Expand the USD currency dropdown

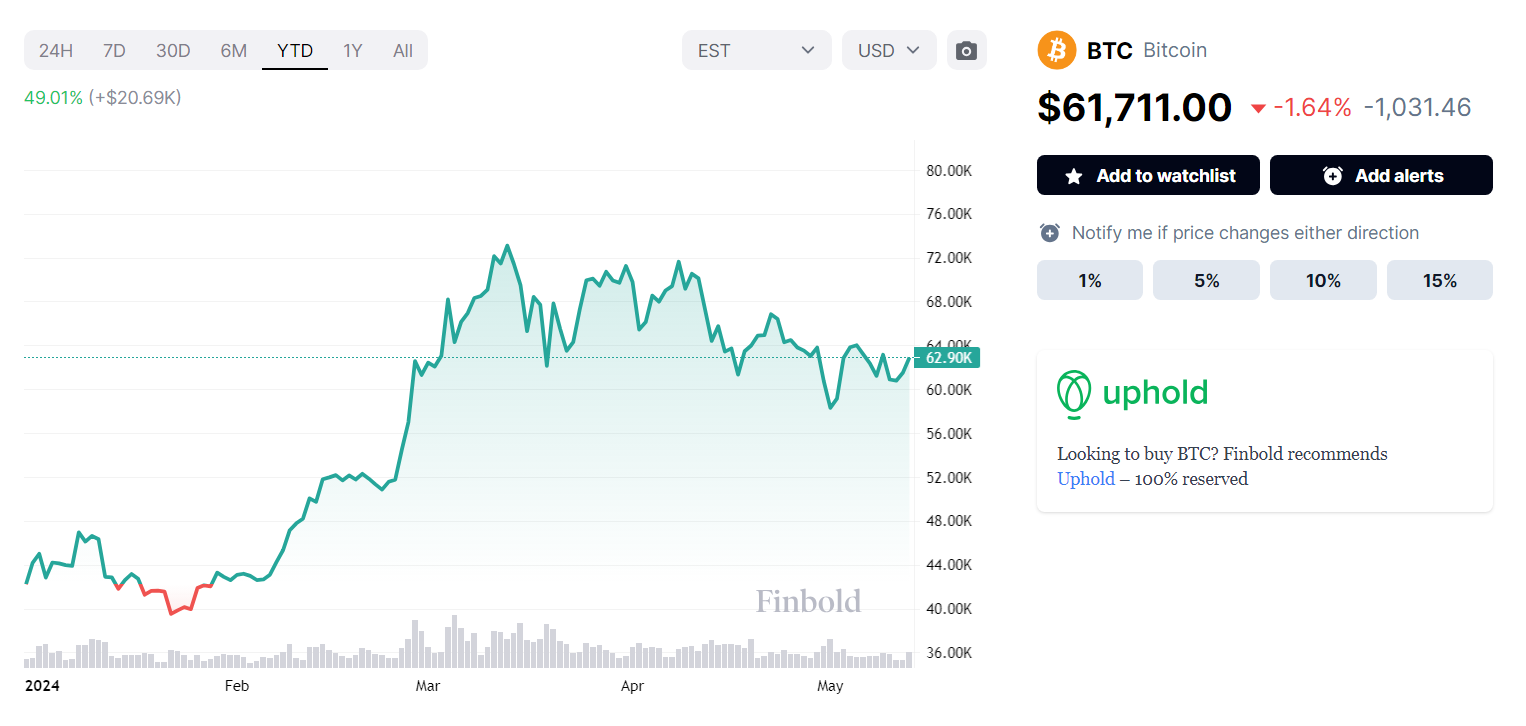click(889, 50)
